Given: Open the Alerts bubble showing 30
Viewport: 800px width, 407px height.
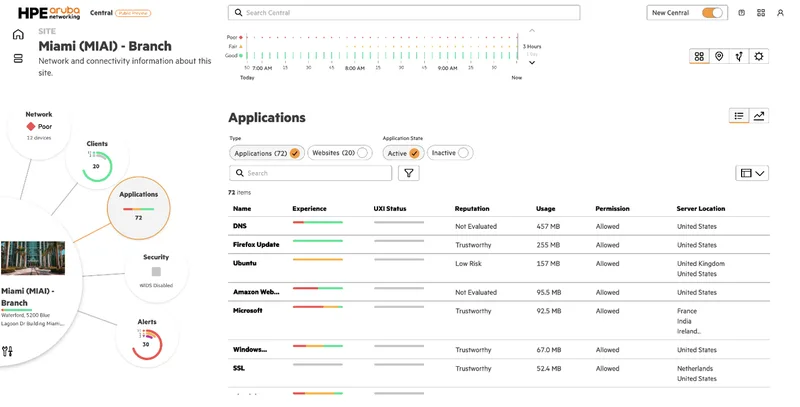Looking at the screenshot, I should point(147,337).
